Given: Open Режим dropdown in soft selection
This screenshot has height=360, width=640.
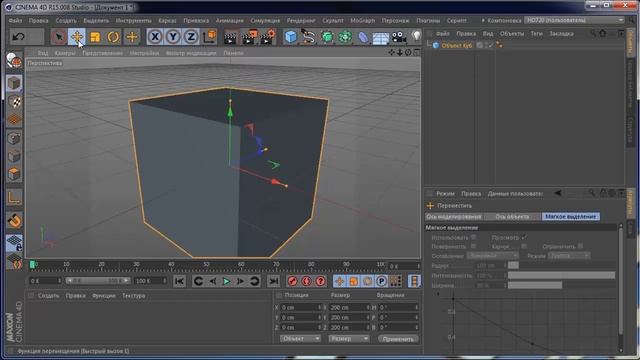Looking at the screenshot, I should point(569,256).
